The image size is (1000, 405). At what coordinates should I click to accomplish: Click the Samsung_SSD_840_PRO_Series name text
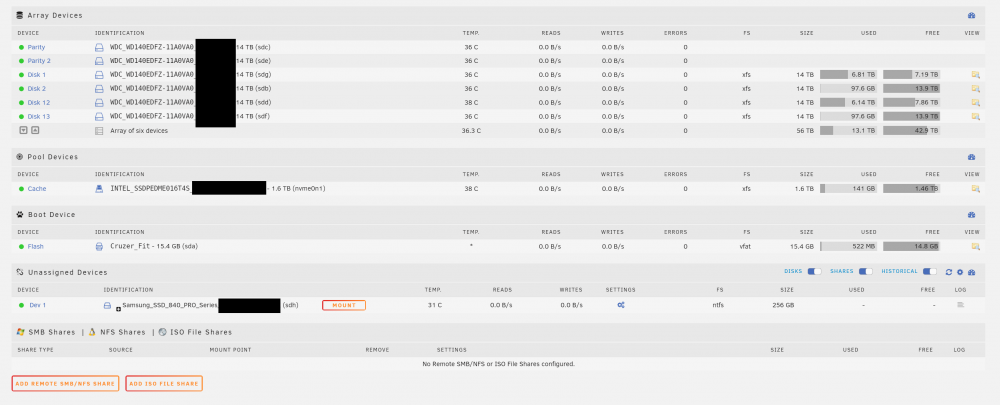click(170, 306)
